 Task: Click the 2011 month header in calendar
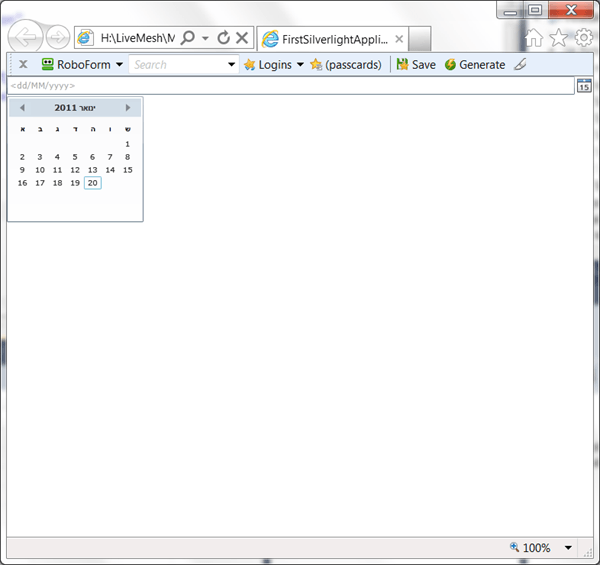click(75, 107)
